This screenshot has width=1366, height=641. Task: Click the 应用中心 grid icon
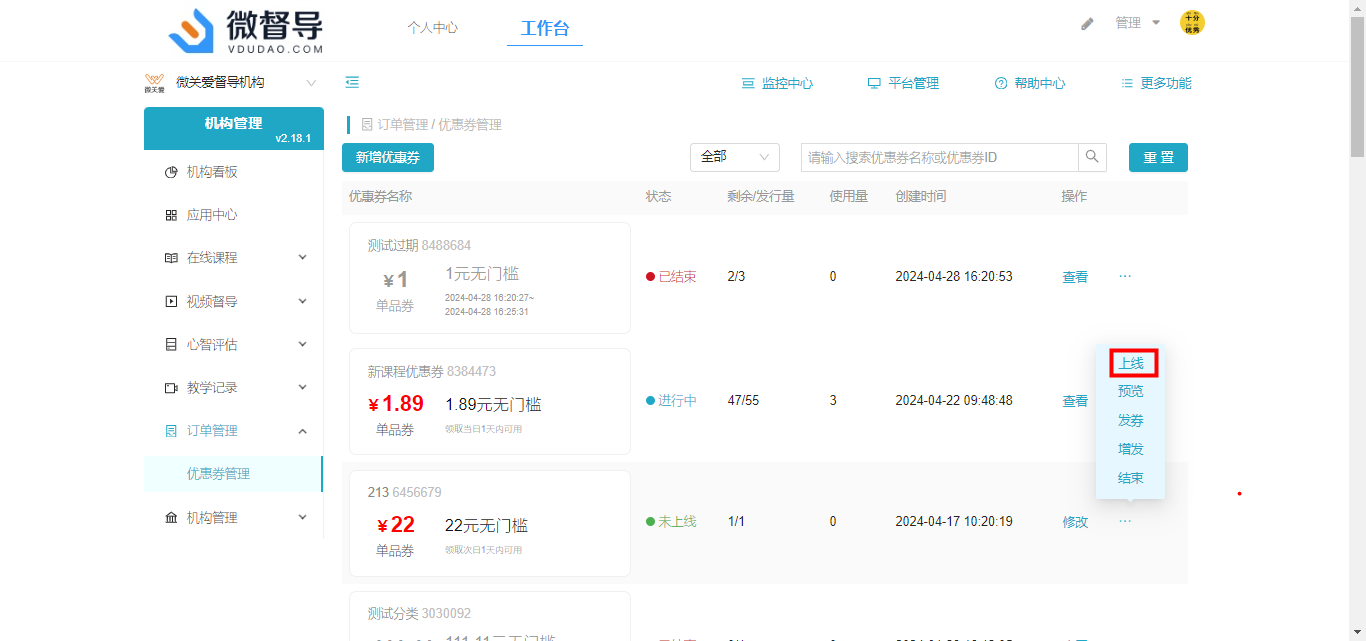tap(171, 215)
